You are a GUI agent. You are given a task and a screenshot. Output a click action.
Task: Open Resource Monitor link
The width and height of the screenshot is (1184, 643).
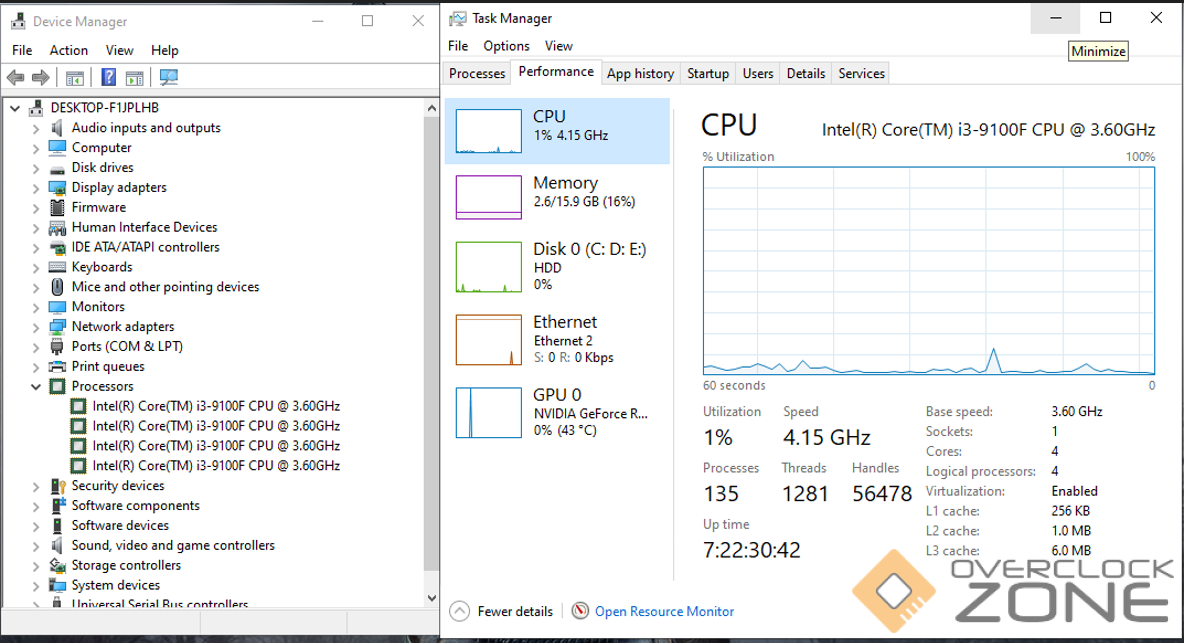point(664,611)
